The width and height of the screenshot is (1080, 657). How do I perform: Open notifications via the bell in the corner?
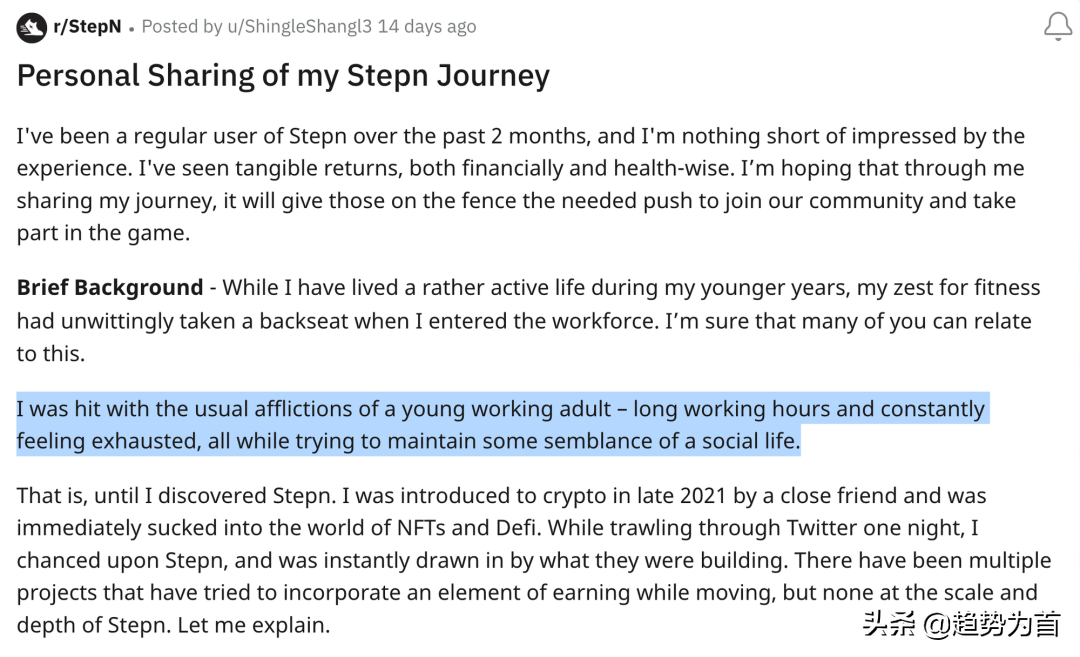[x=1056, y=26]
